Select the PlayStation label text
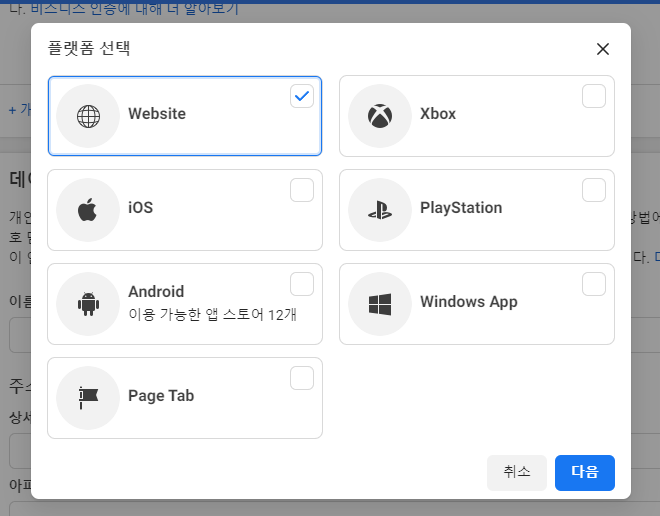The width and height of the screenshot is (660, 516). pos(461,208)
